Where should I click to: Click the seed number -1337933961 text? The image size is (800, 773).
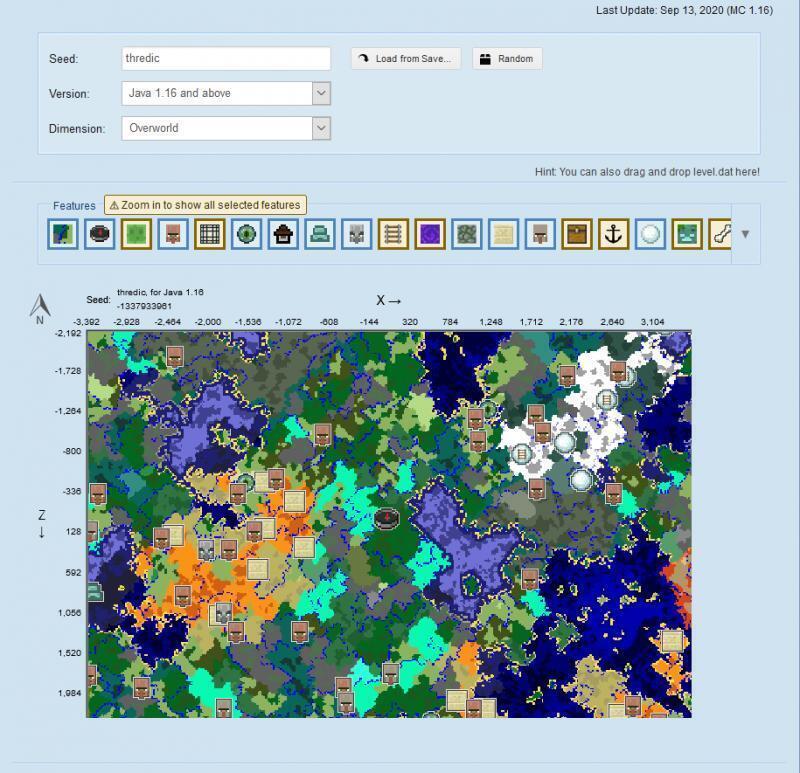(x=144, y=306)
